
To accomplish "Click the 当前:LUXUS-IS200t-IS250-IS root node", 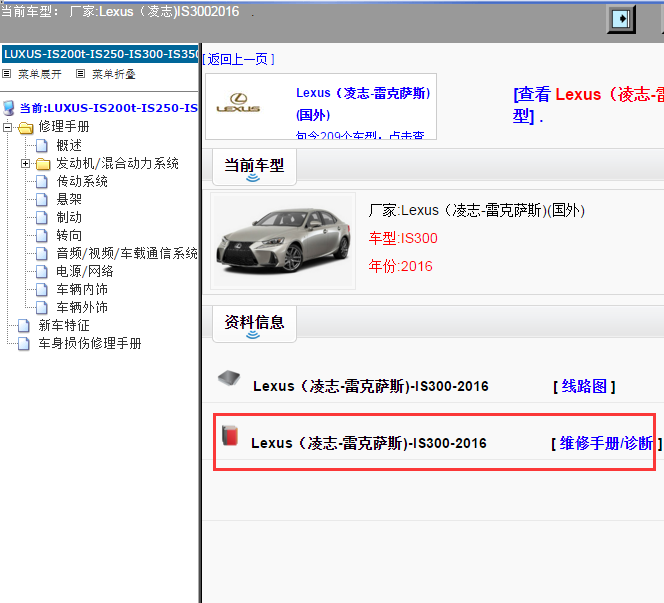I will [109, 108].
